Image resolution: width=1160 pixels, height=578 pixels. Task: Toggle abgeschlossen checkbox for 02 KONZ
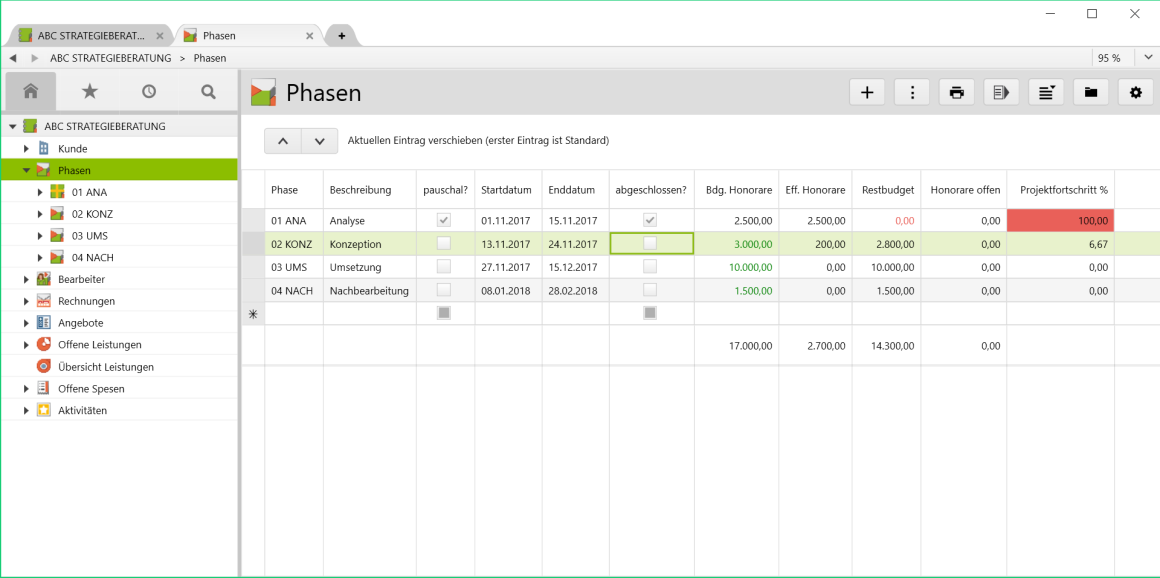pos(650,243)
